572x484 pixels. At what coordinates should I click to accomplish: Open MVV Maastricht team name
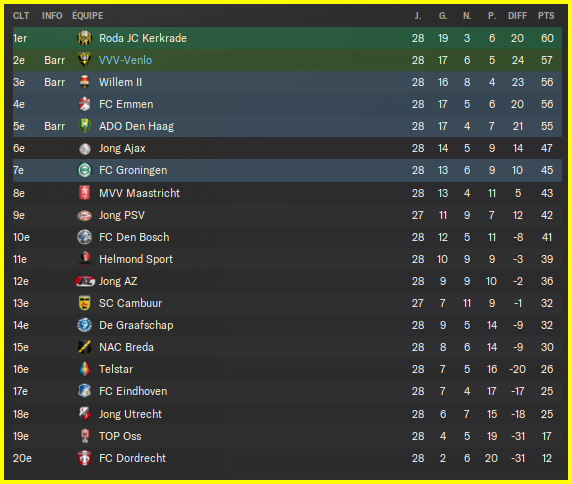pyautogui.click(x=139, y=193)
